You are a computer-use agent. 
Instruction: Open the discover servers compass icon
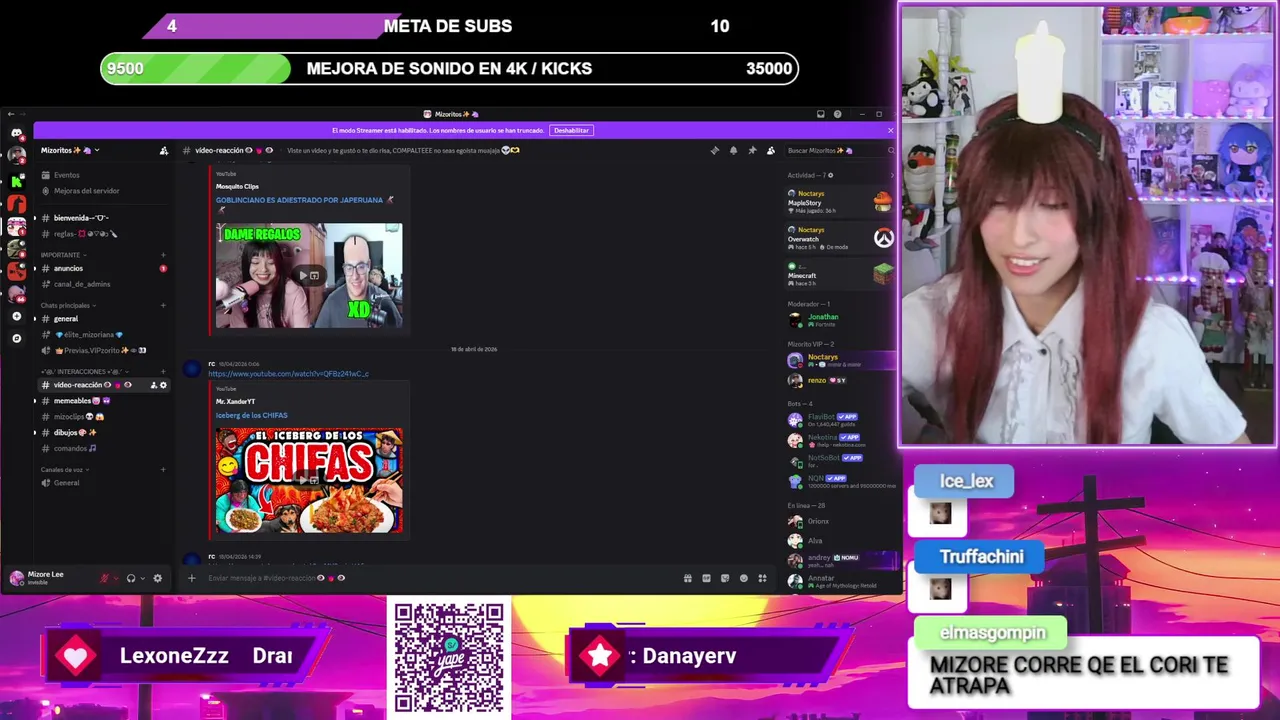(x=16, y=338)
